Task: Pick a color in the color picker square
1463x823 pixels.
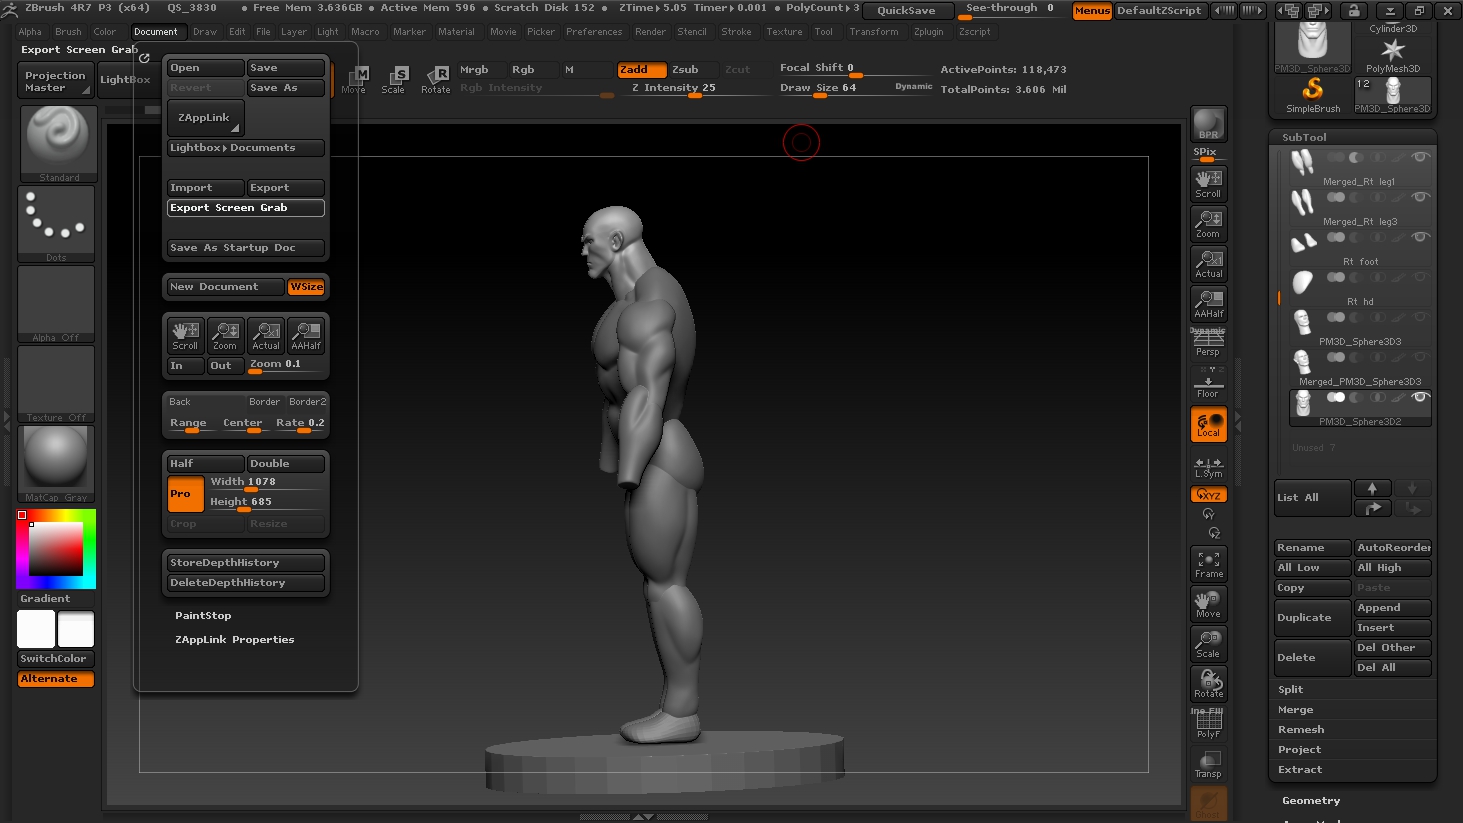Action: coord(55,549)
